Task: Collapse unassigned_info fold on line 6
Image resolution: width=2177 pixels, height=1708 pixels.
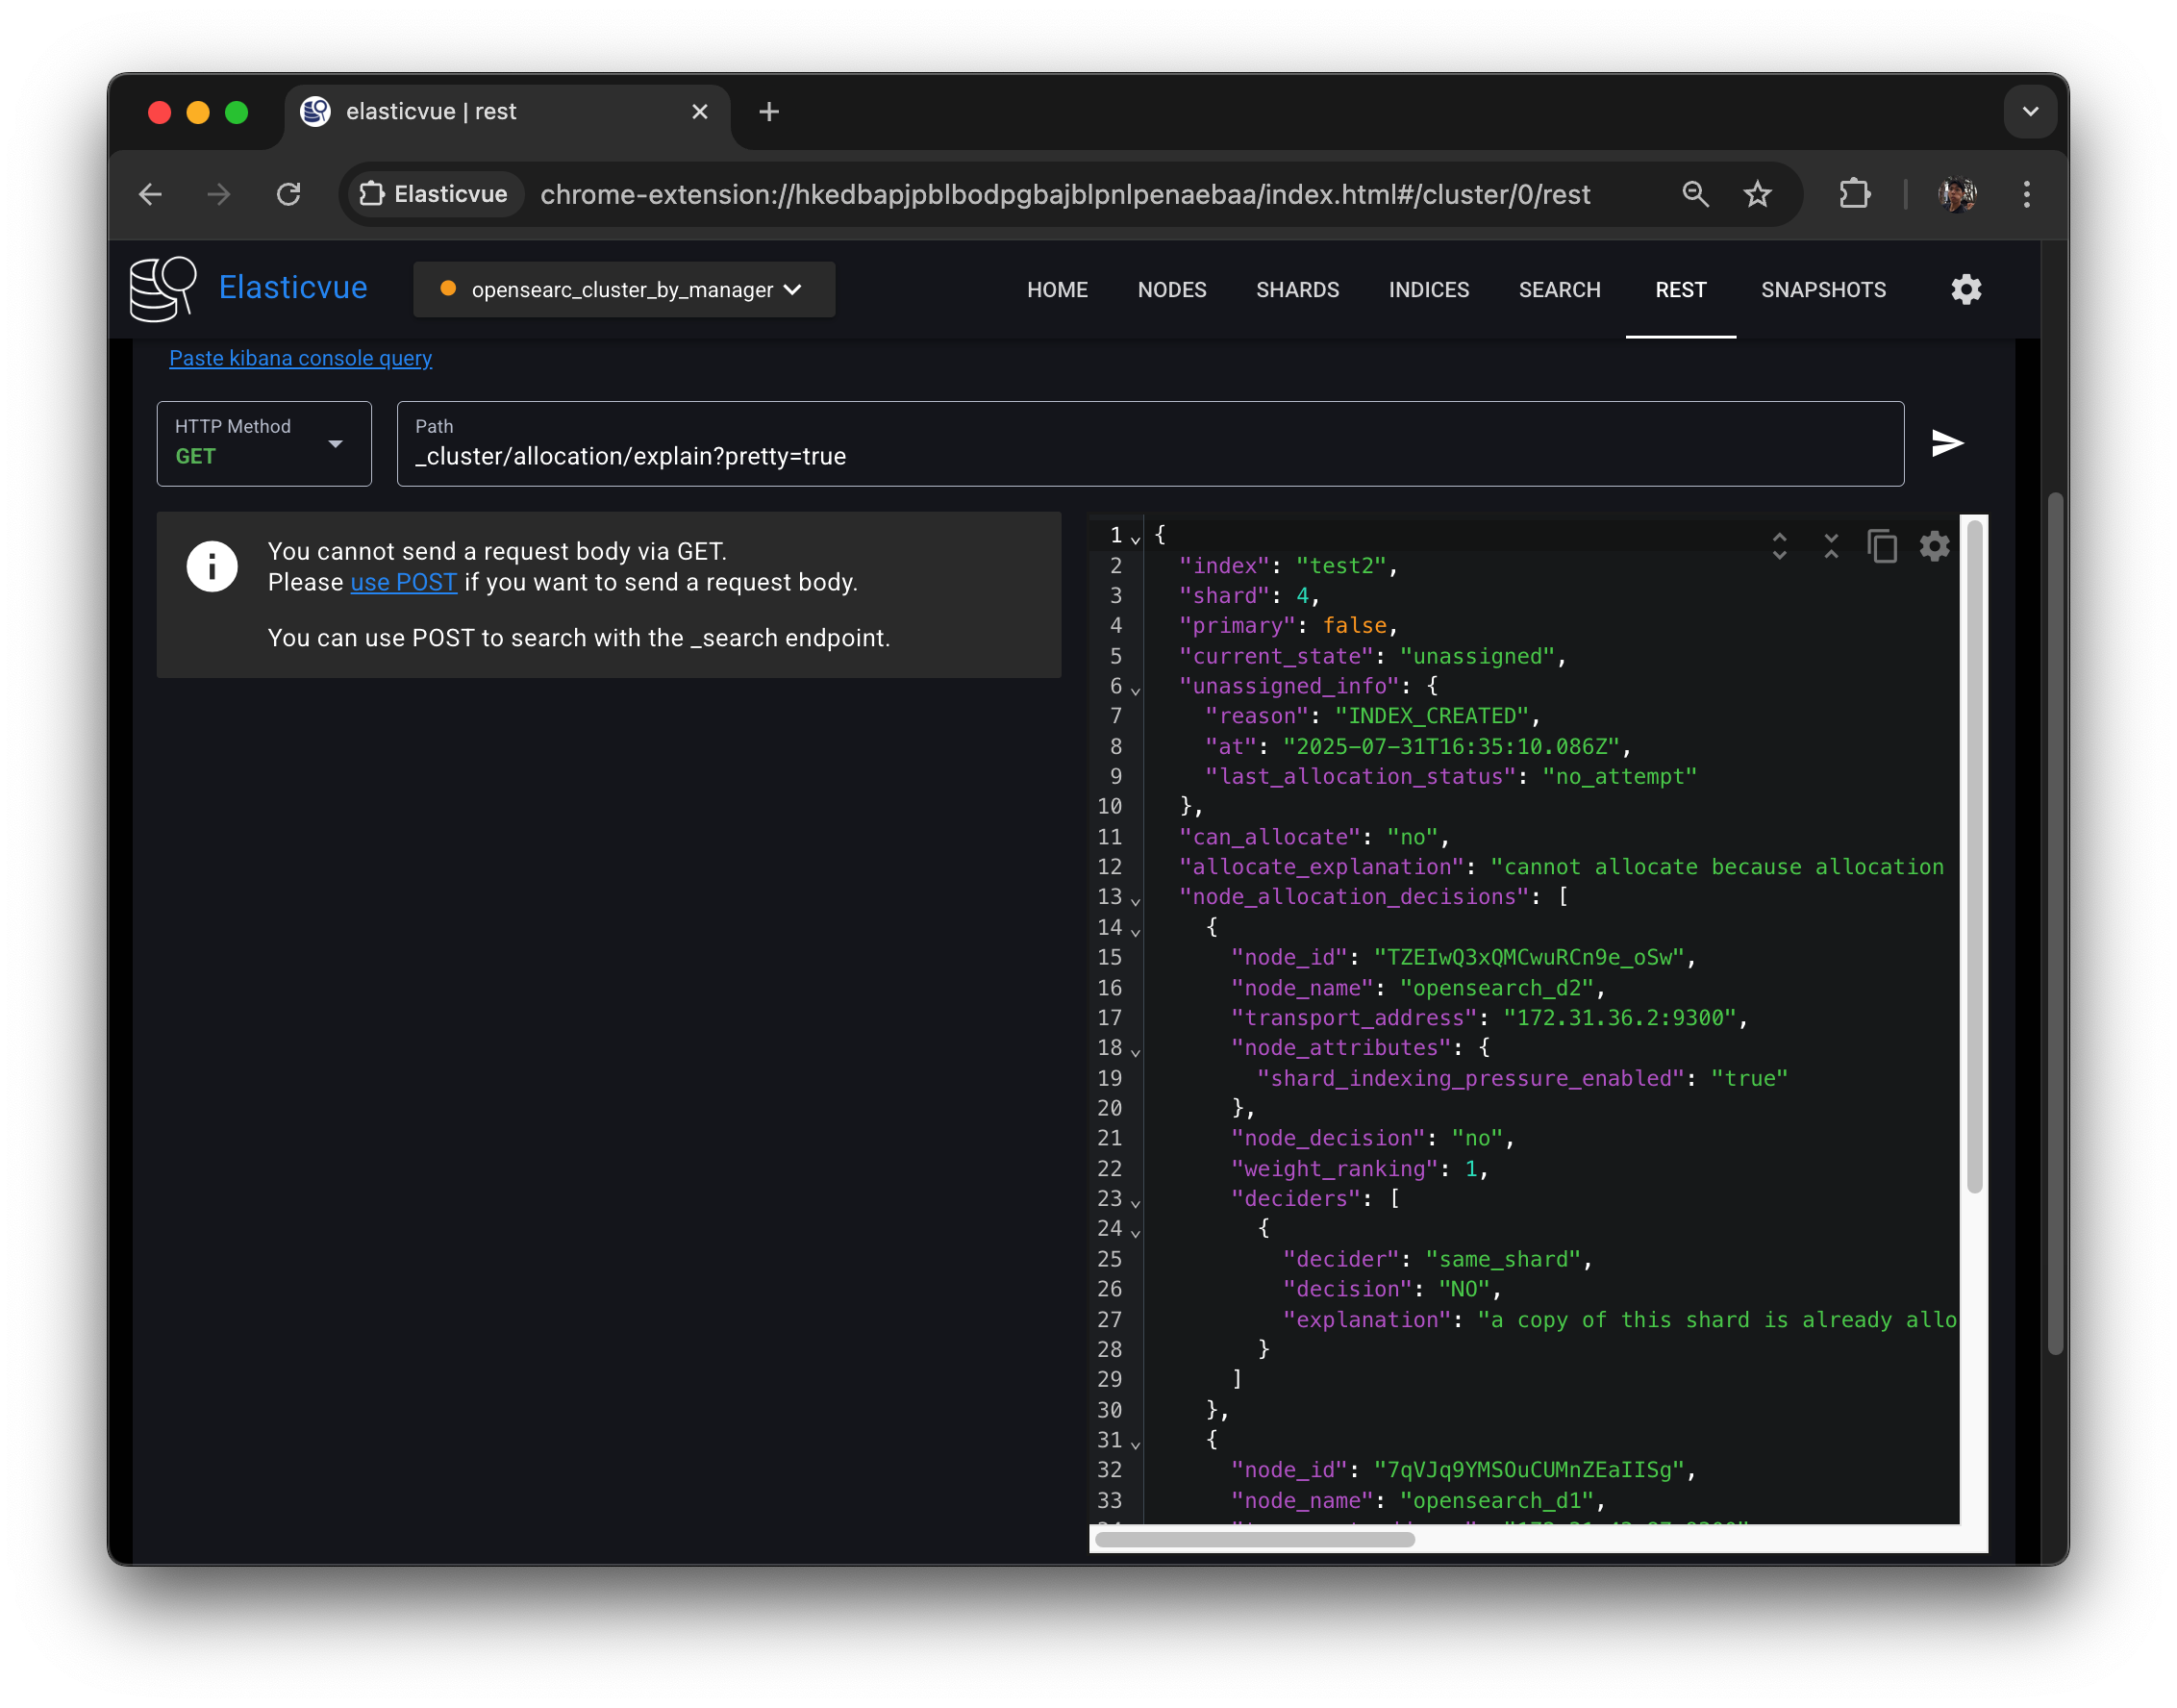Action: pos(1135,690)
